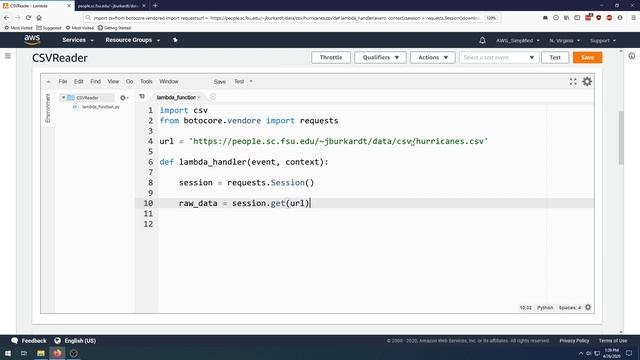Toggle the browser sidebar icon
Screen dimensions: 640x360
(x=577, y=18)
